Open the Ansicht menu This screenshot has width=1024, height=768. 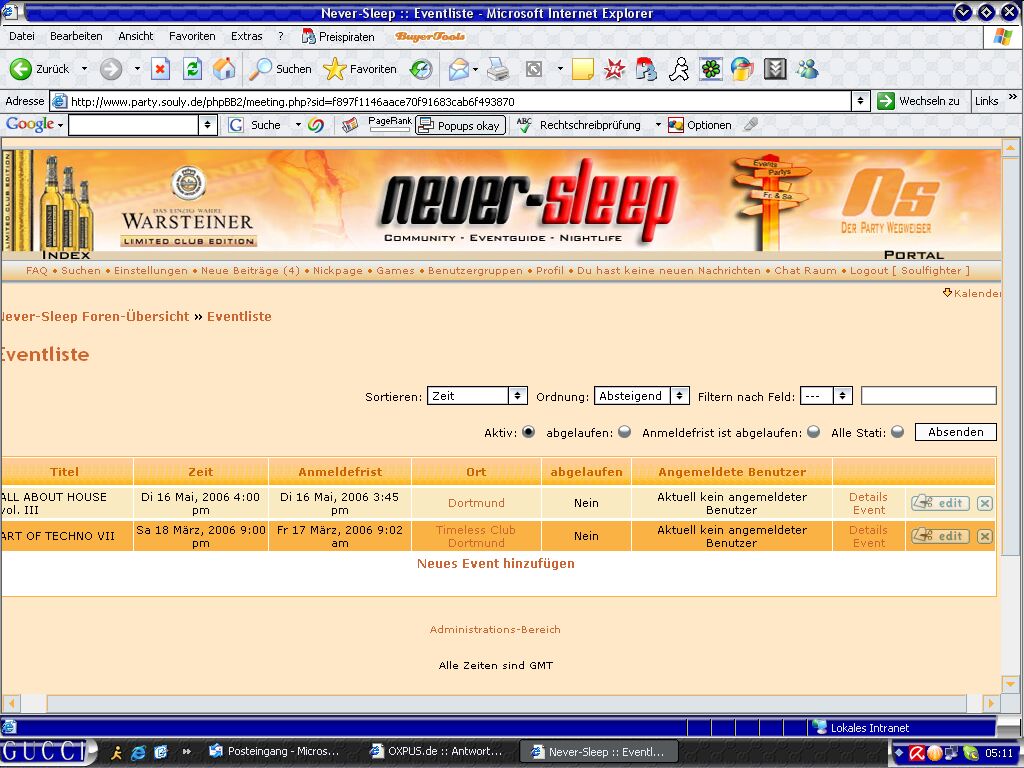coord(136,36)
